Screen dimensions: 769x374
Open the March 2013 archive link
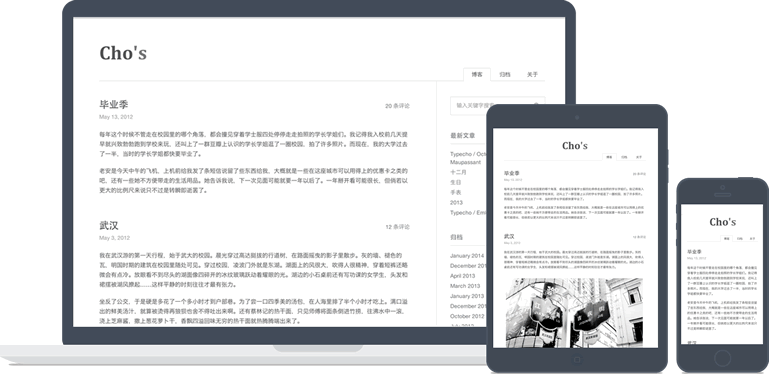[465, 286]
